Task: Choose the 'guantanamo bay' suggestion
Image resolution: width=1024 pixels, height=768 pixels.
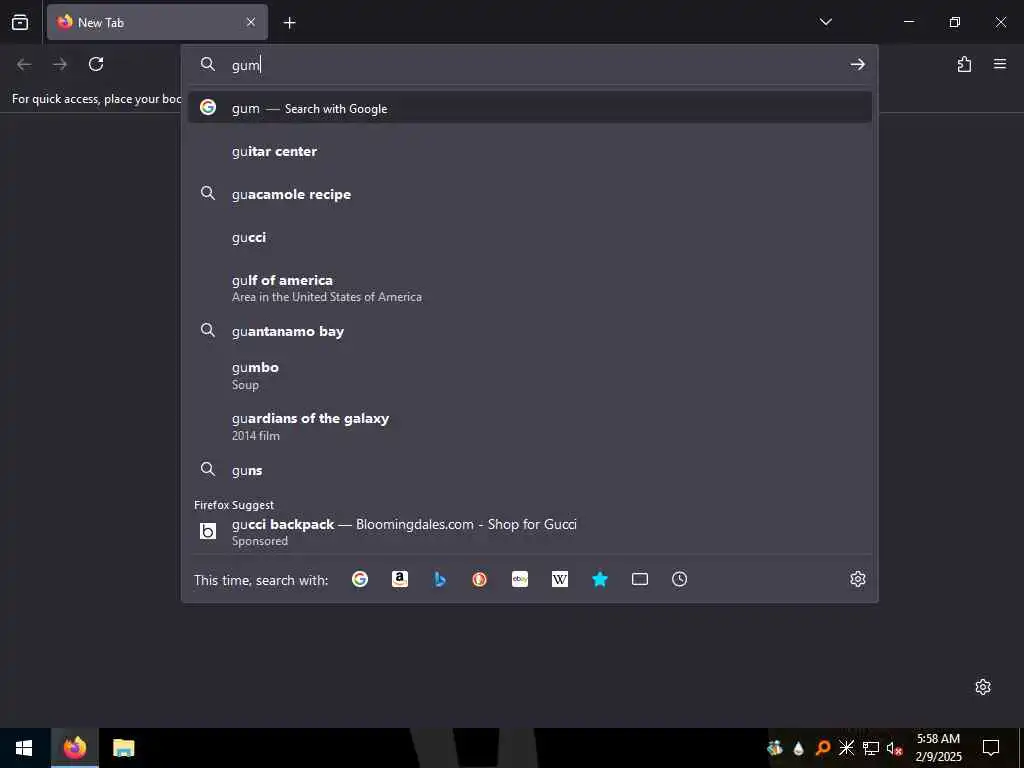Action: [530, 331]
